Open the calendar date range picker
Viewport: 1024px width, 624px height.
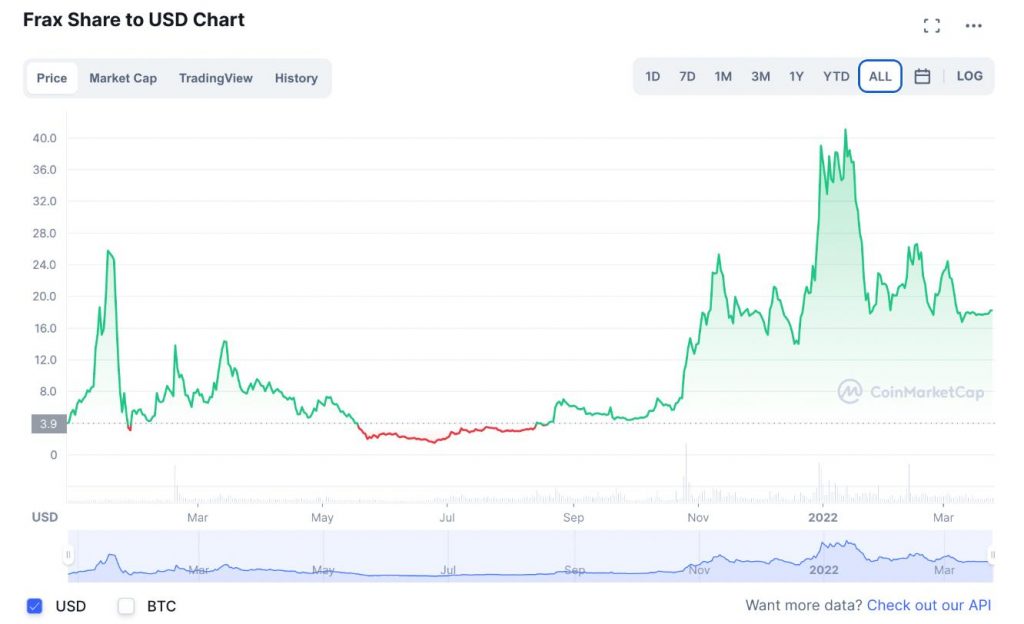click(x=922, y=77)
